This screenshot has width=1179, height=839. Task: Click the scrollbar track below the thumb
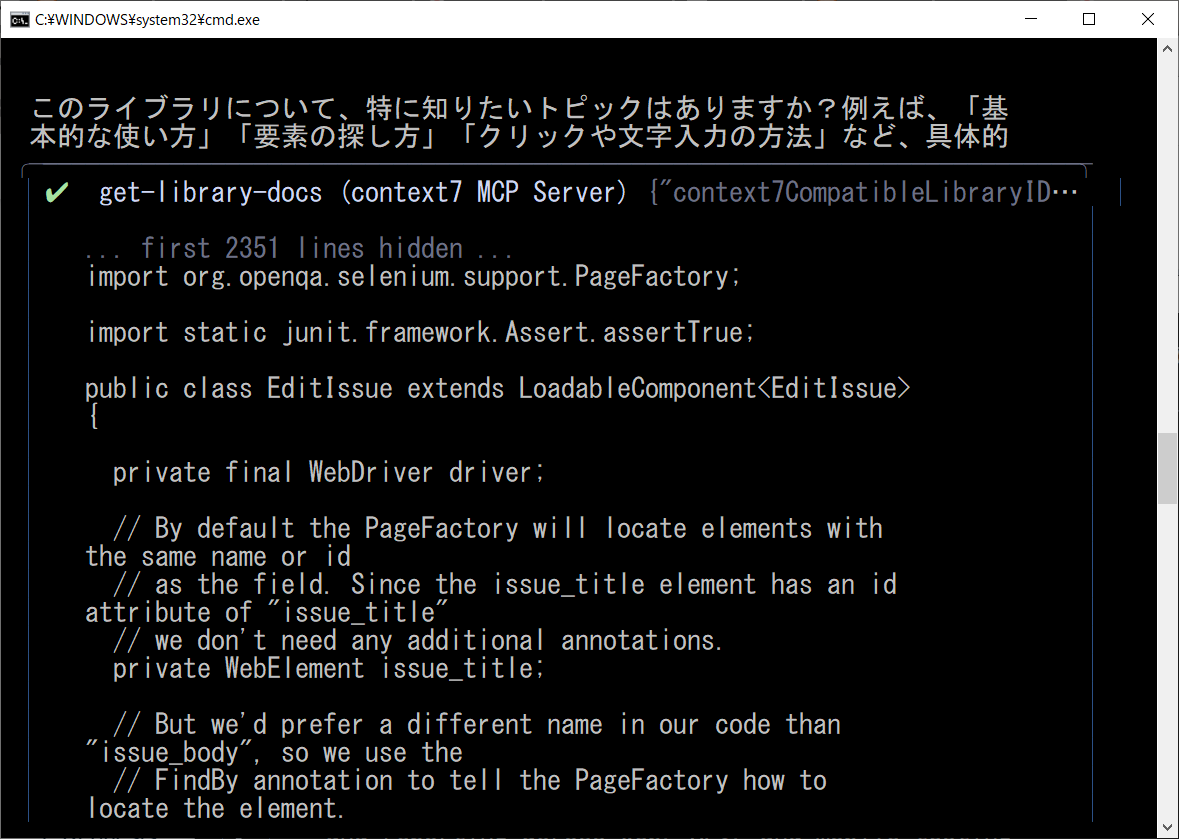tap(1168, 660)
